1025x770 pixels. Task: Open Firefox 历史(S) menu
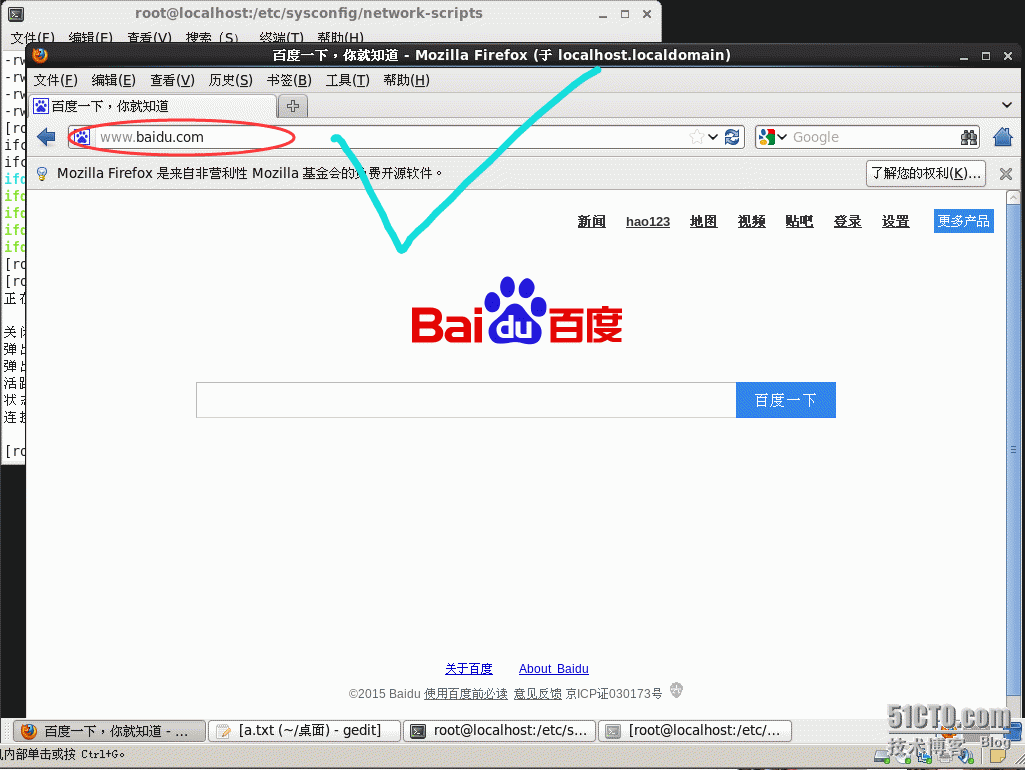click(231, 80)
